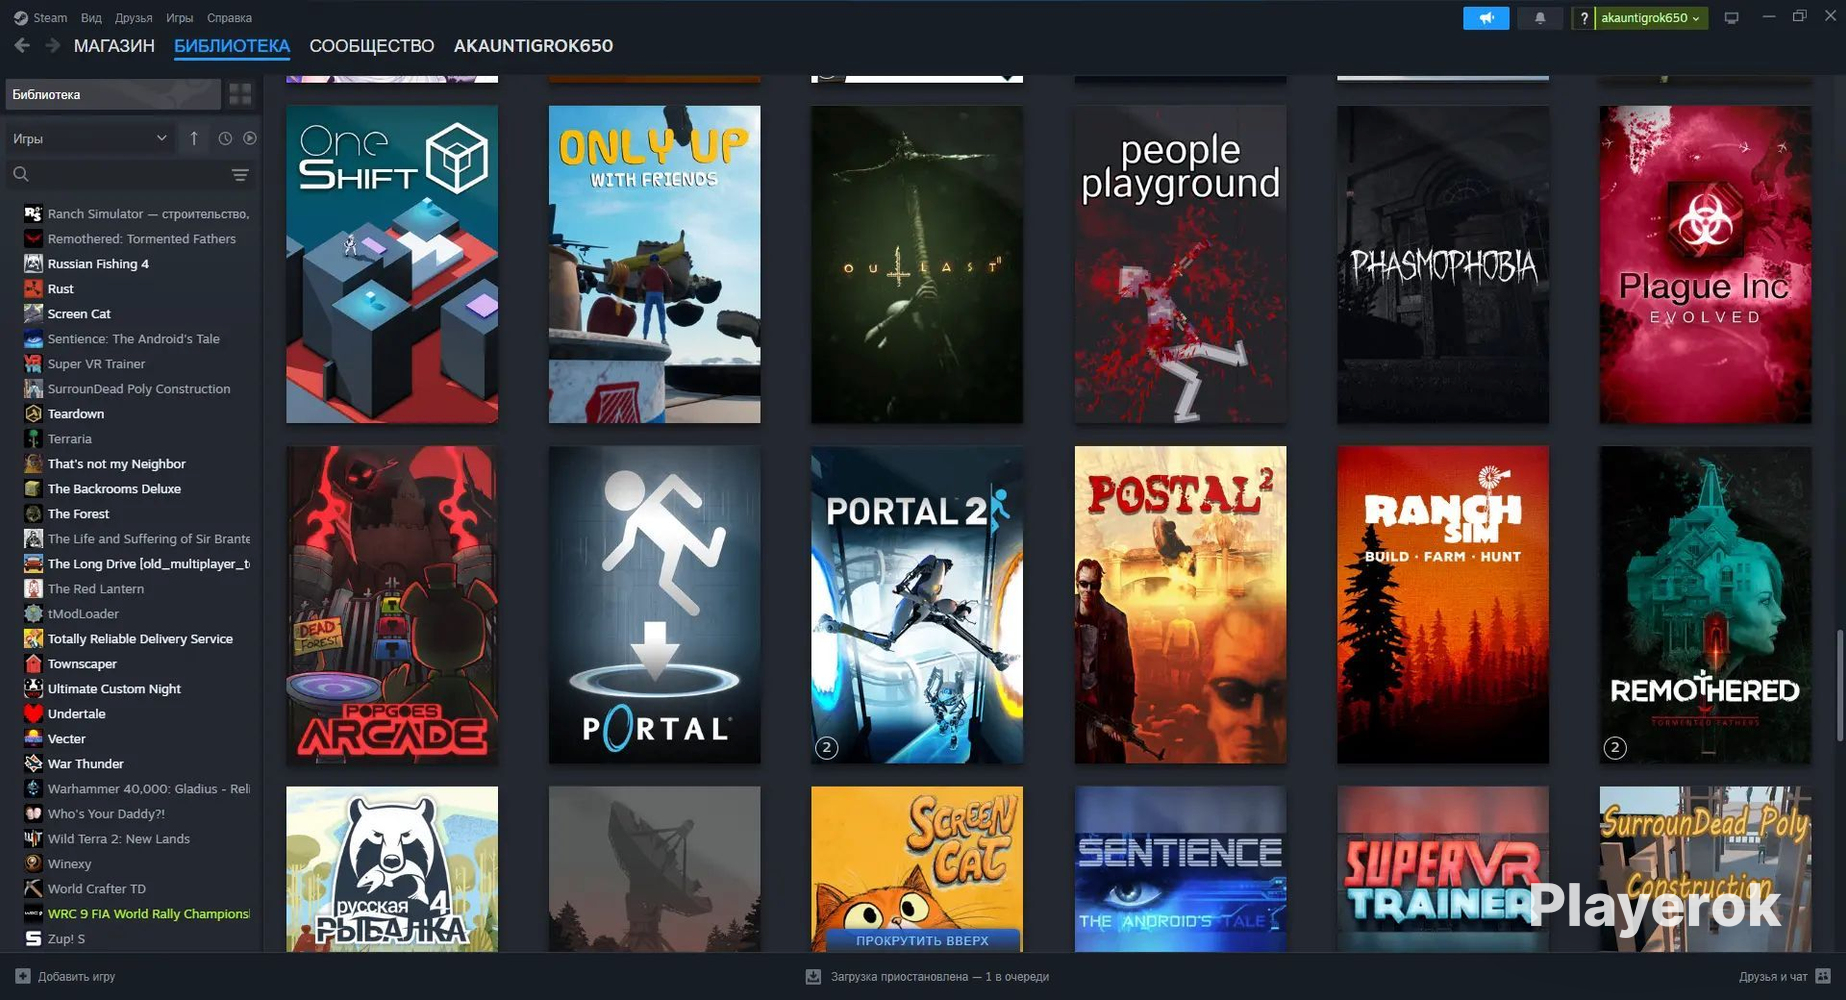1846x1000 pixels.
Task: Open the Portal 2 game cover
Action: coord(917,605)
